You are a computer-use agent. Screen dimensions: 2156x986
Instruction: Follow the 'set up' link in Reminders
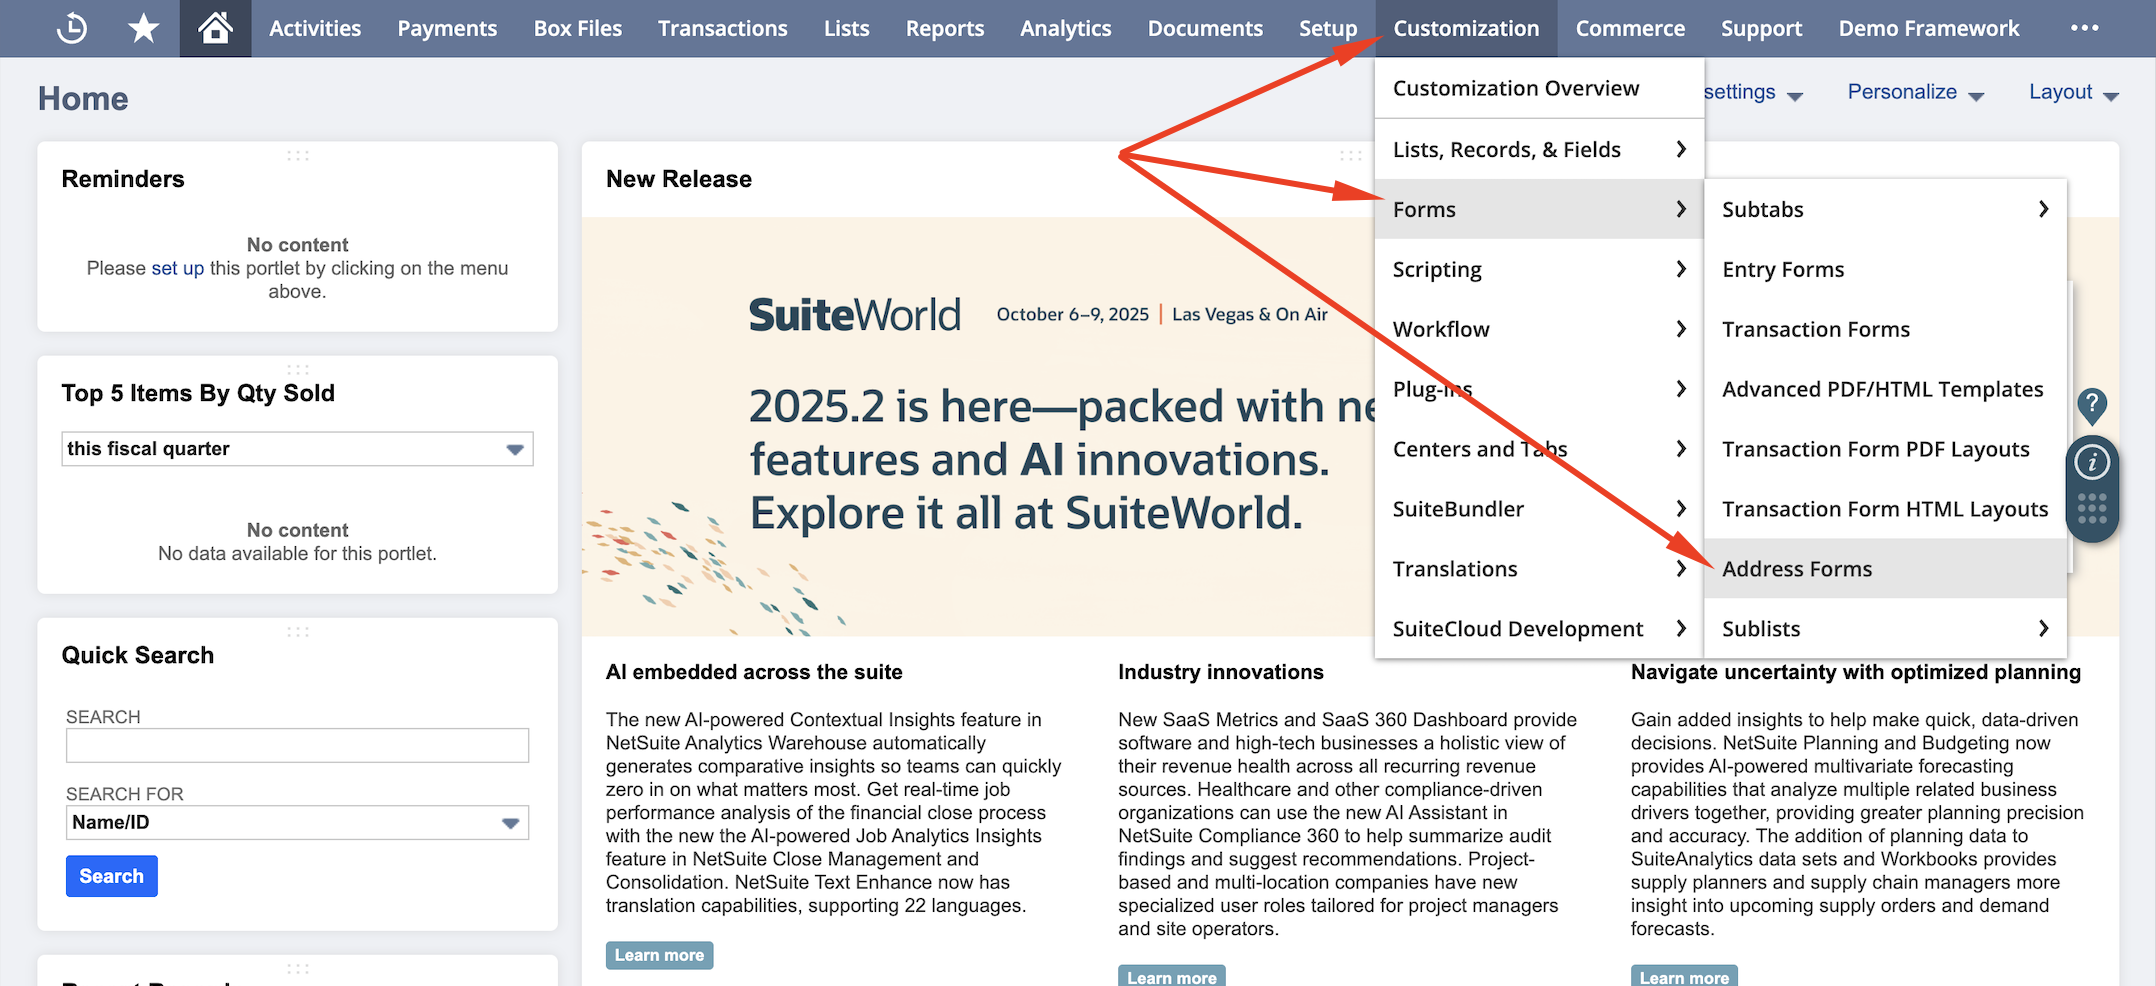[178, 268]
